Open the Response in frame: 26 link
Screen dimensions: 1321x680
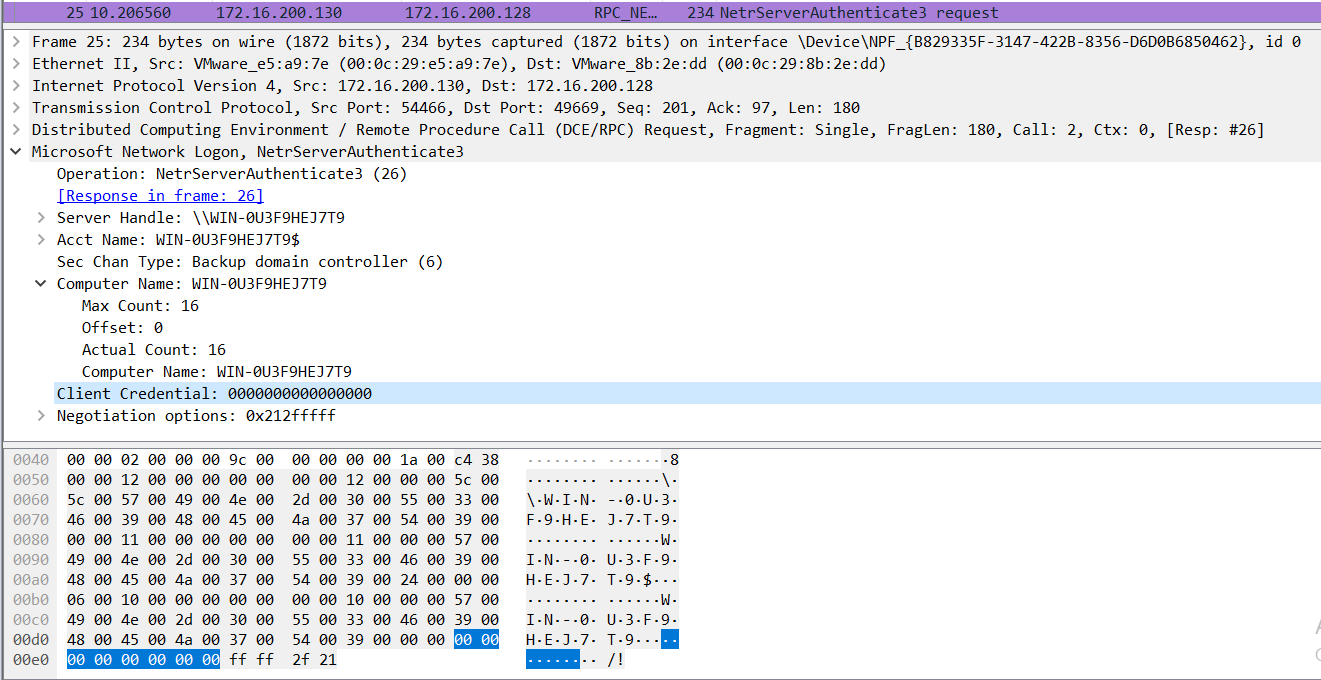click(x=160, y=196)
